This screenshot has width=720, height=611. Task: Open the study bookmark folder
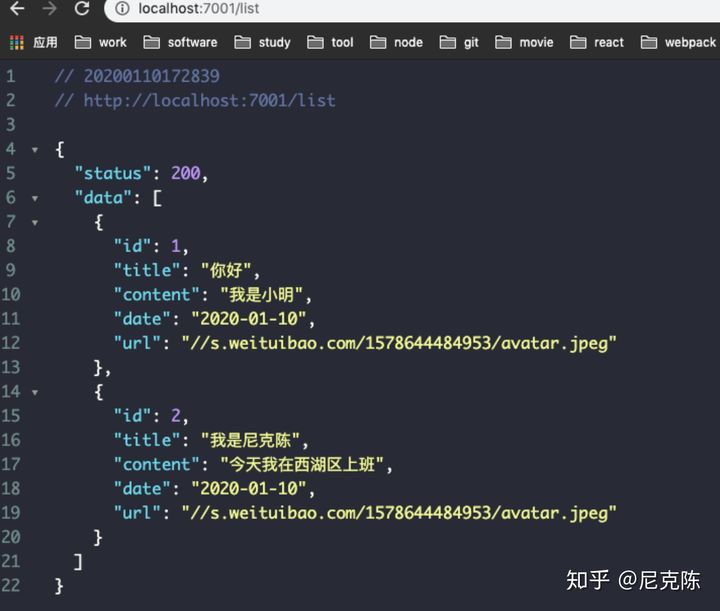pyautogui.click(x=262, y=43)
